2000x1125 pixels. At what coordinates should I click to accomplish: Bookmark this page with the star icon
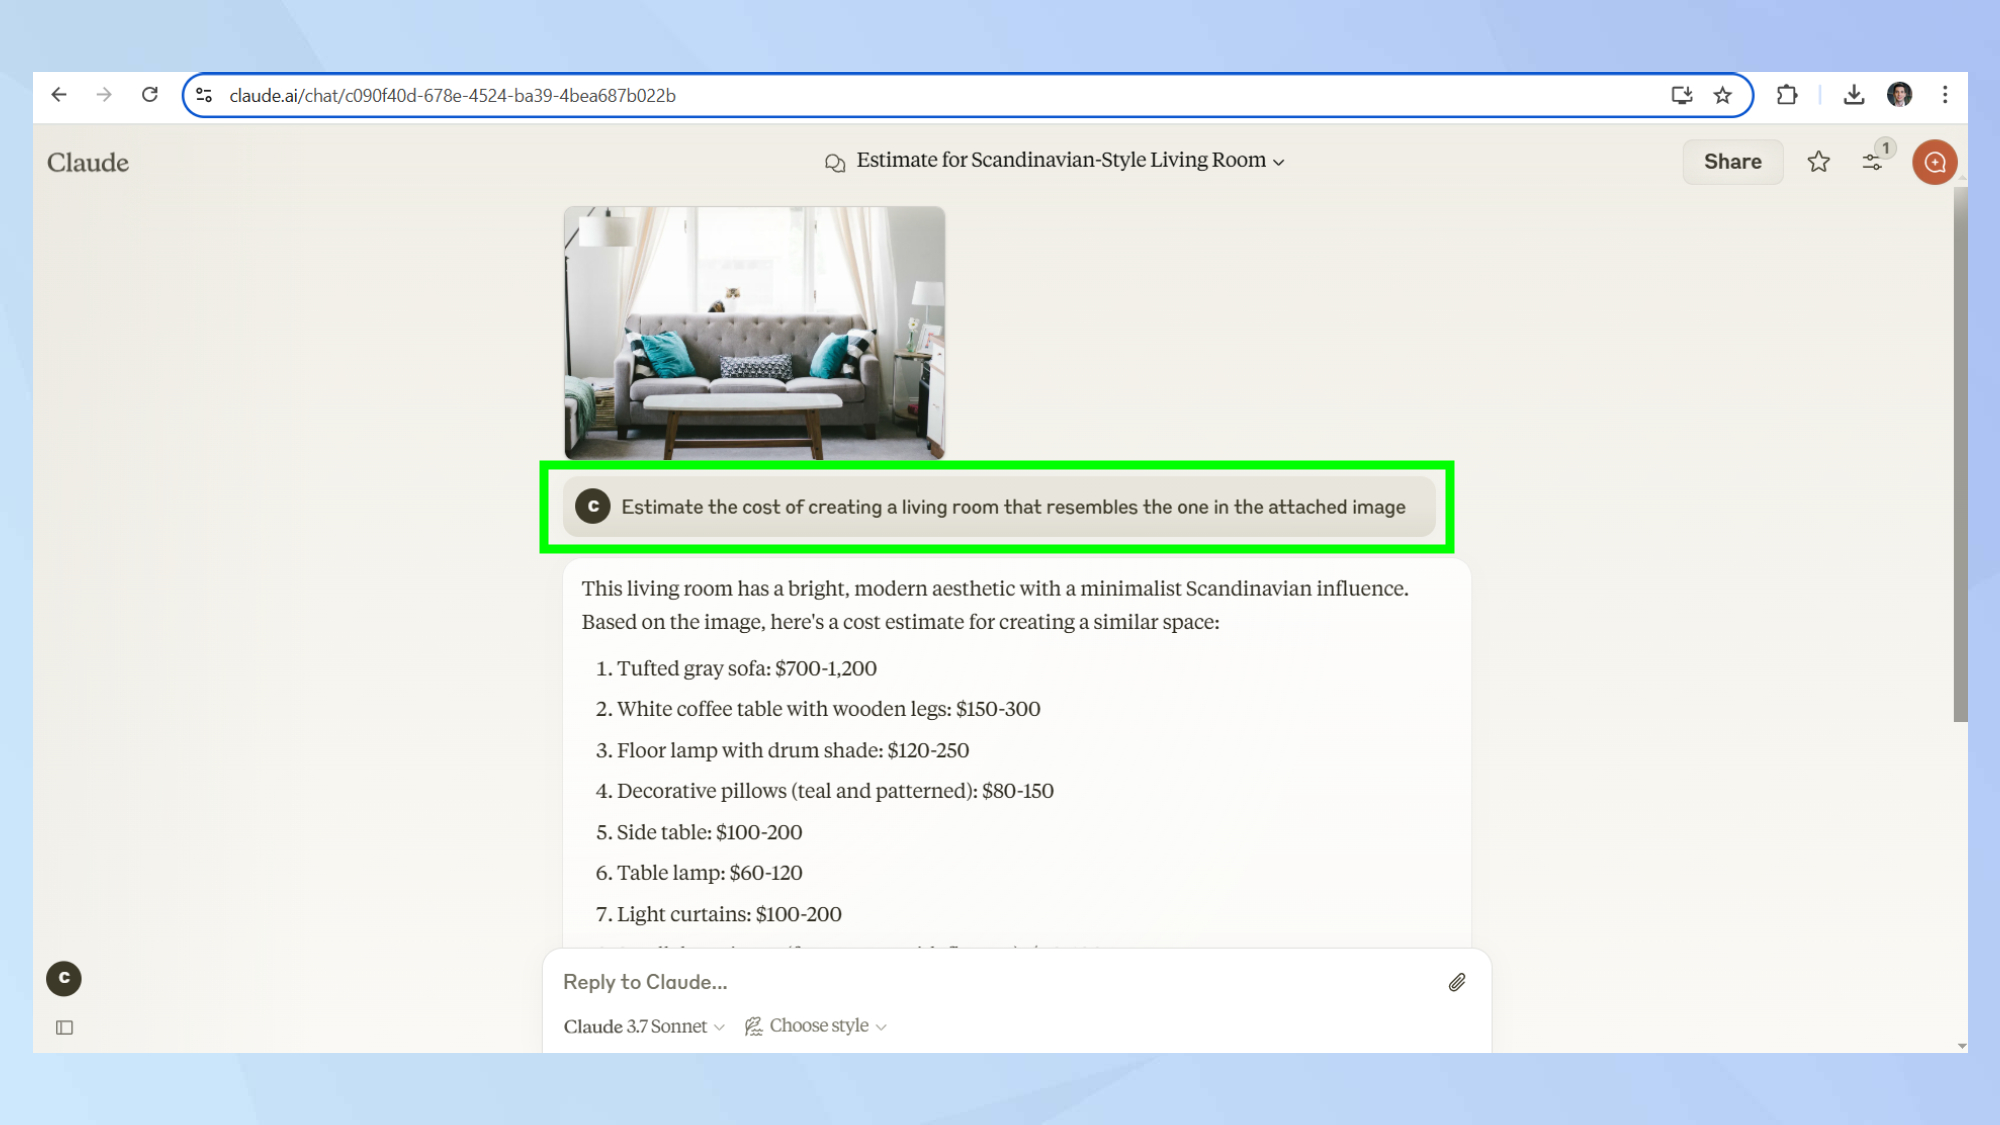tap(1722, 95)
